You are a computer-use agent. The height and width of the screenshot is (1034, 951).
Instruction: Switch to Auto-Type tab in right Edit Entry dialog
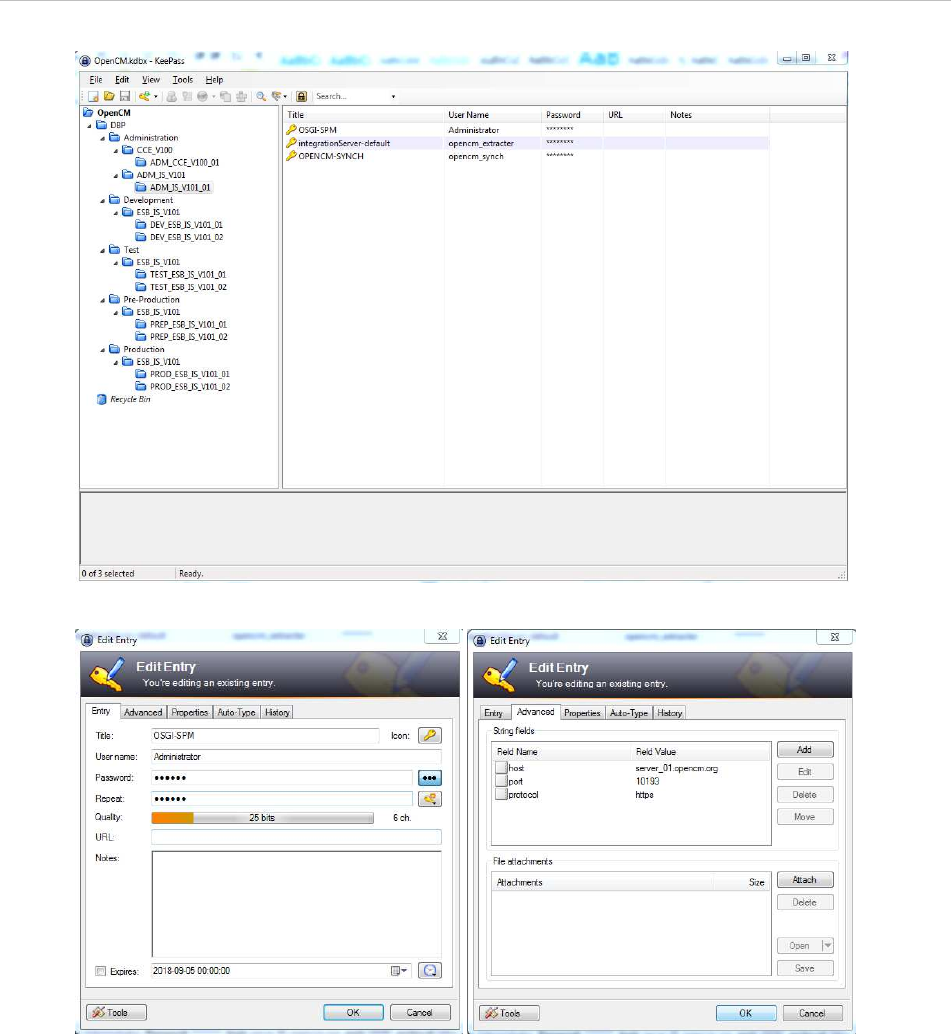point(629,714)
